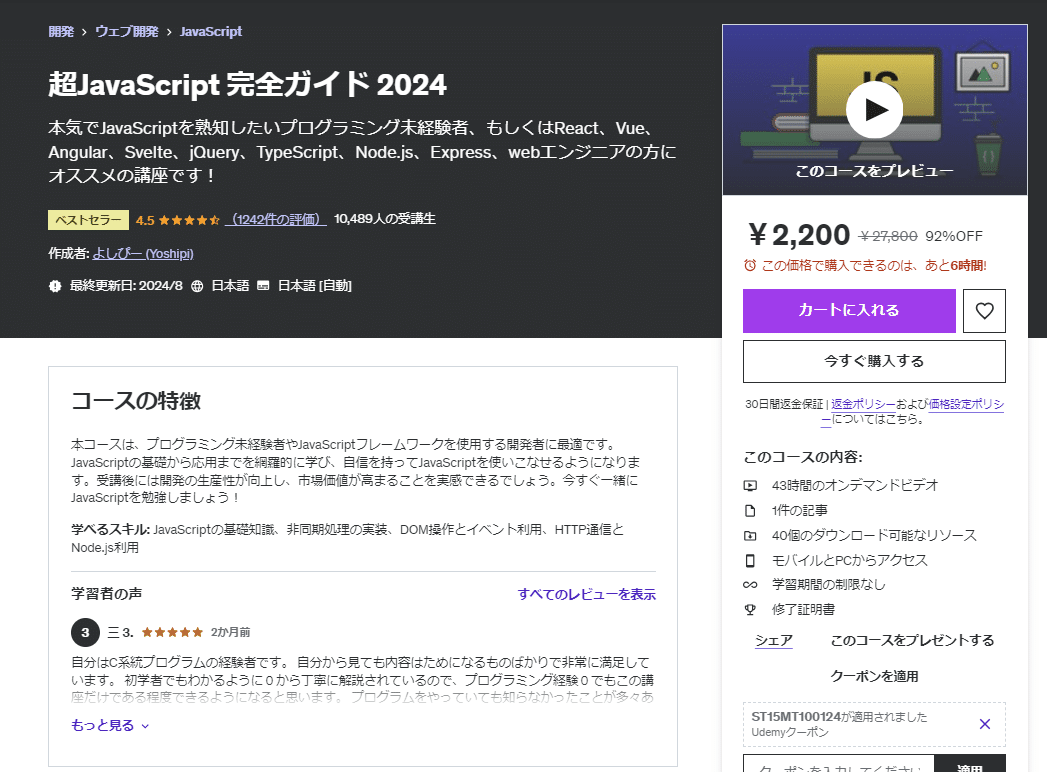
Task: Click the last-updated badge icon beside 最終更新日
Action: tap(55, 286)
